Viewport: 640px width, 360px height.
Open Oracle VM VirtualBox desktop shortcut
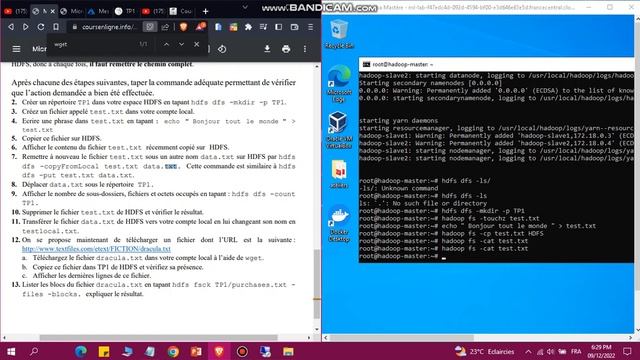tap(339, 130)
